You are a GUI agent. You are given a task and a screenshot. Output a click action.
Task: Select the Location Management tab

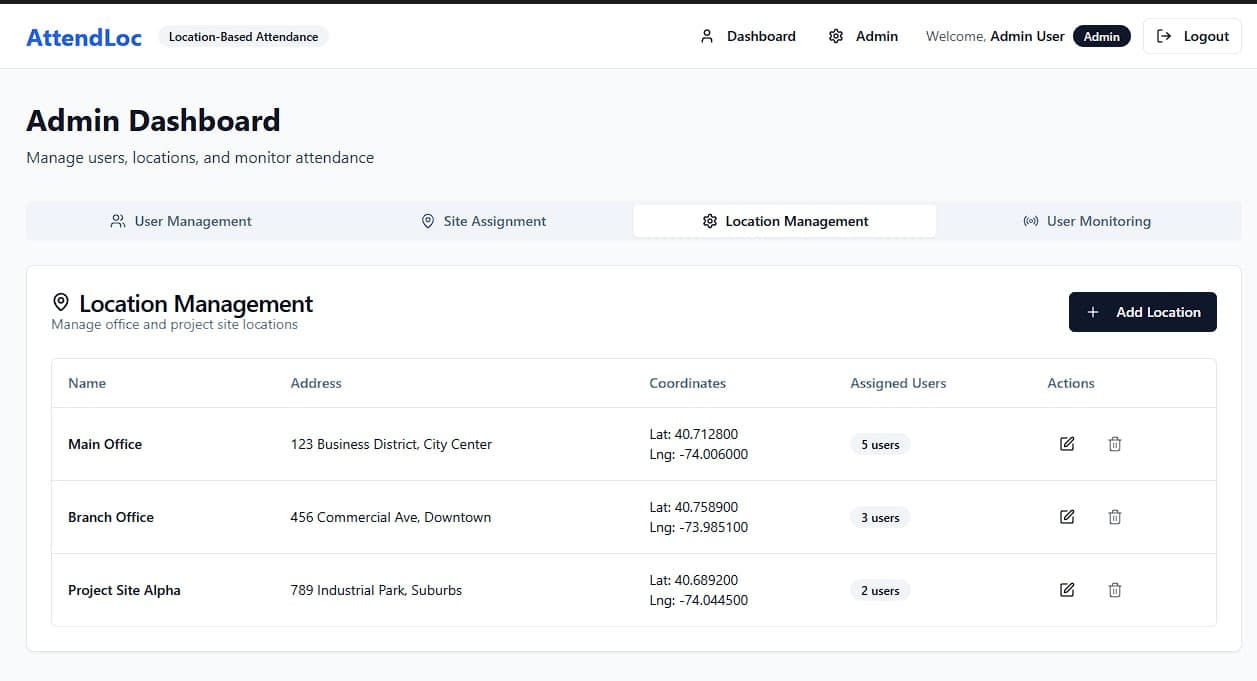[785, 221]
